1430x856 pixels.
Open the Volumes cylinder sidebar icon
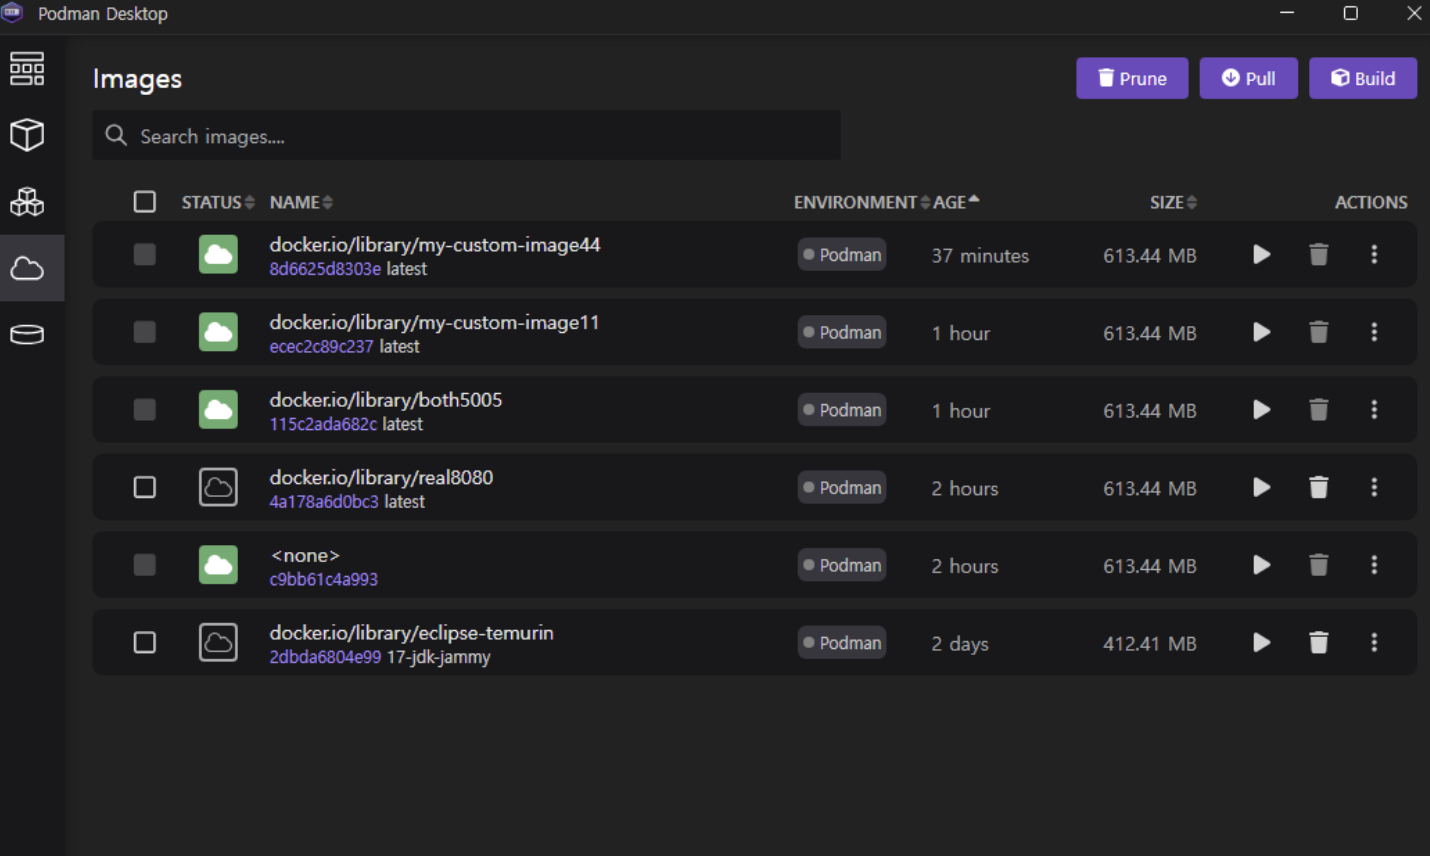[x=27, y=334]
